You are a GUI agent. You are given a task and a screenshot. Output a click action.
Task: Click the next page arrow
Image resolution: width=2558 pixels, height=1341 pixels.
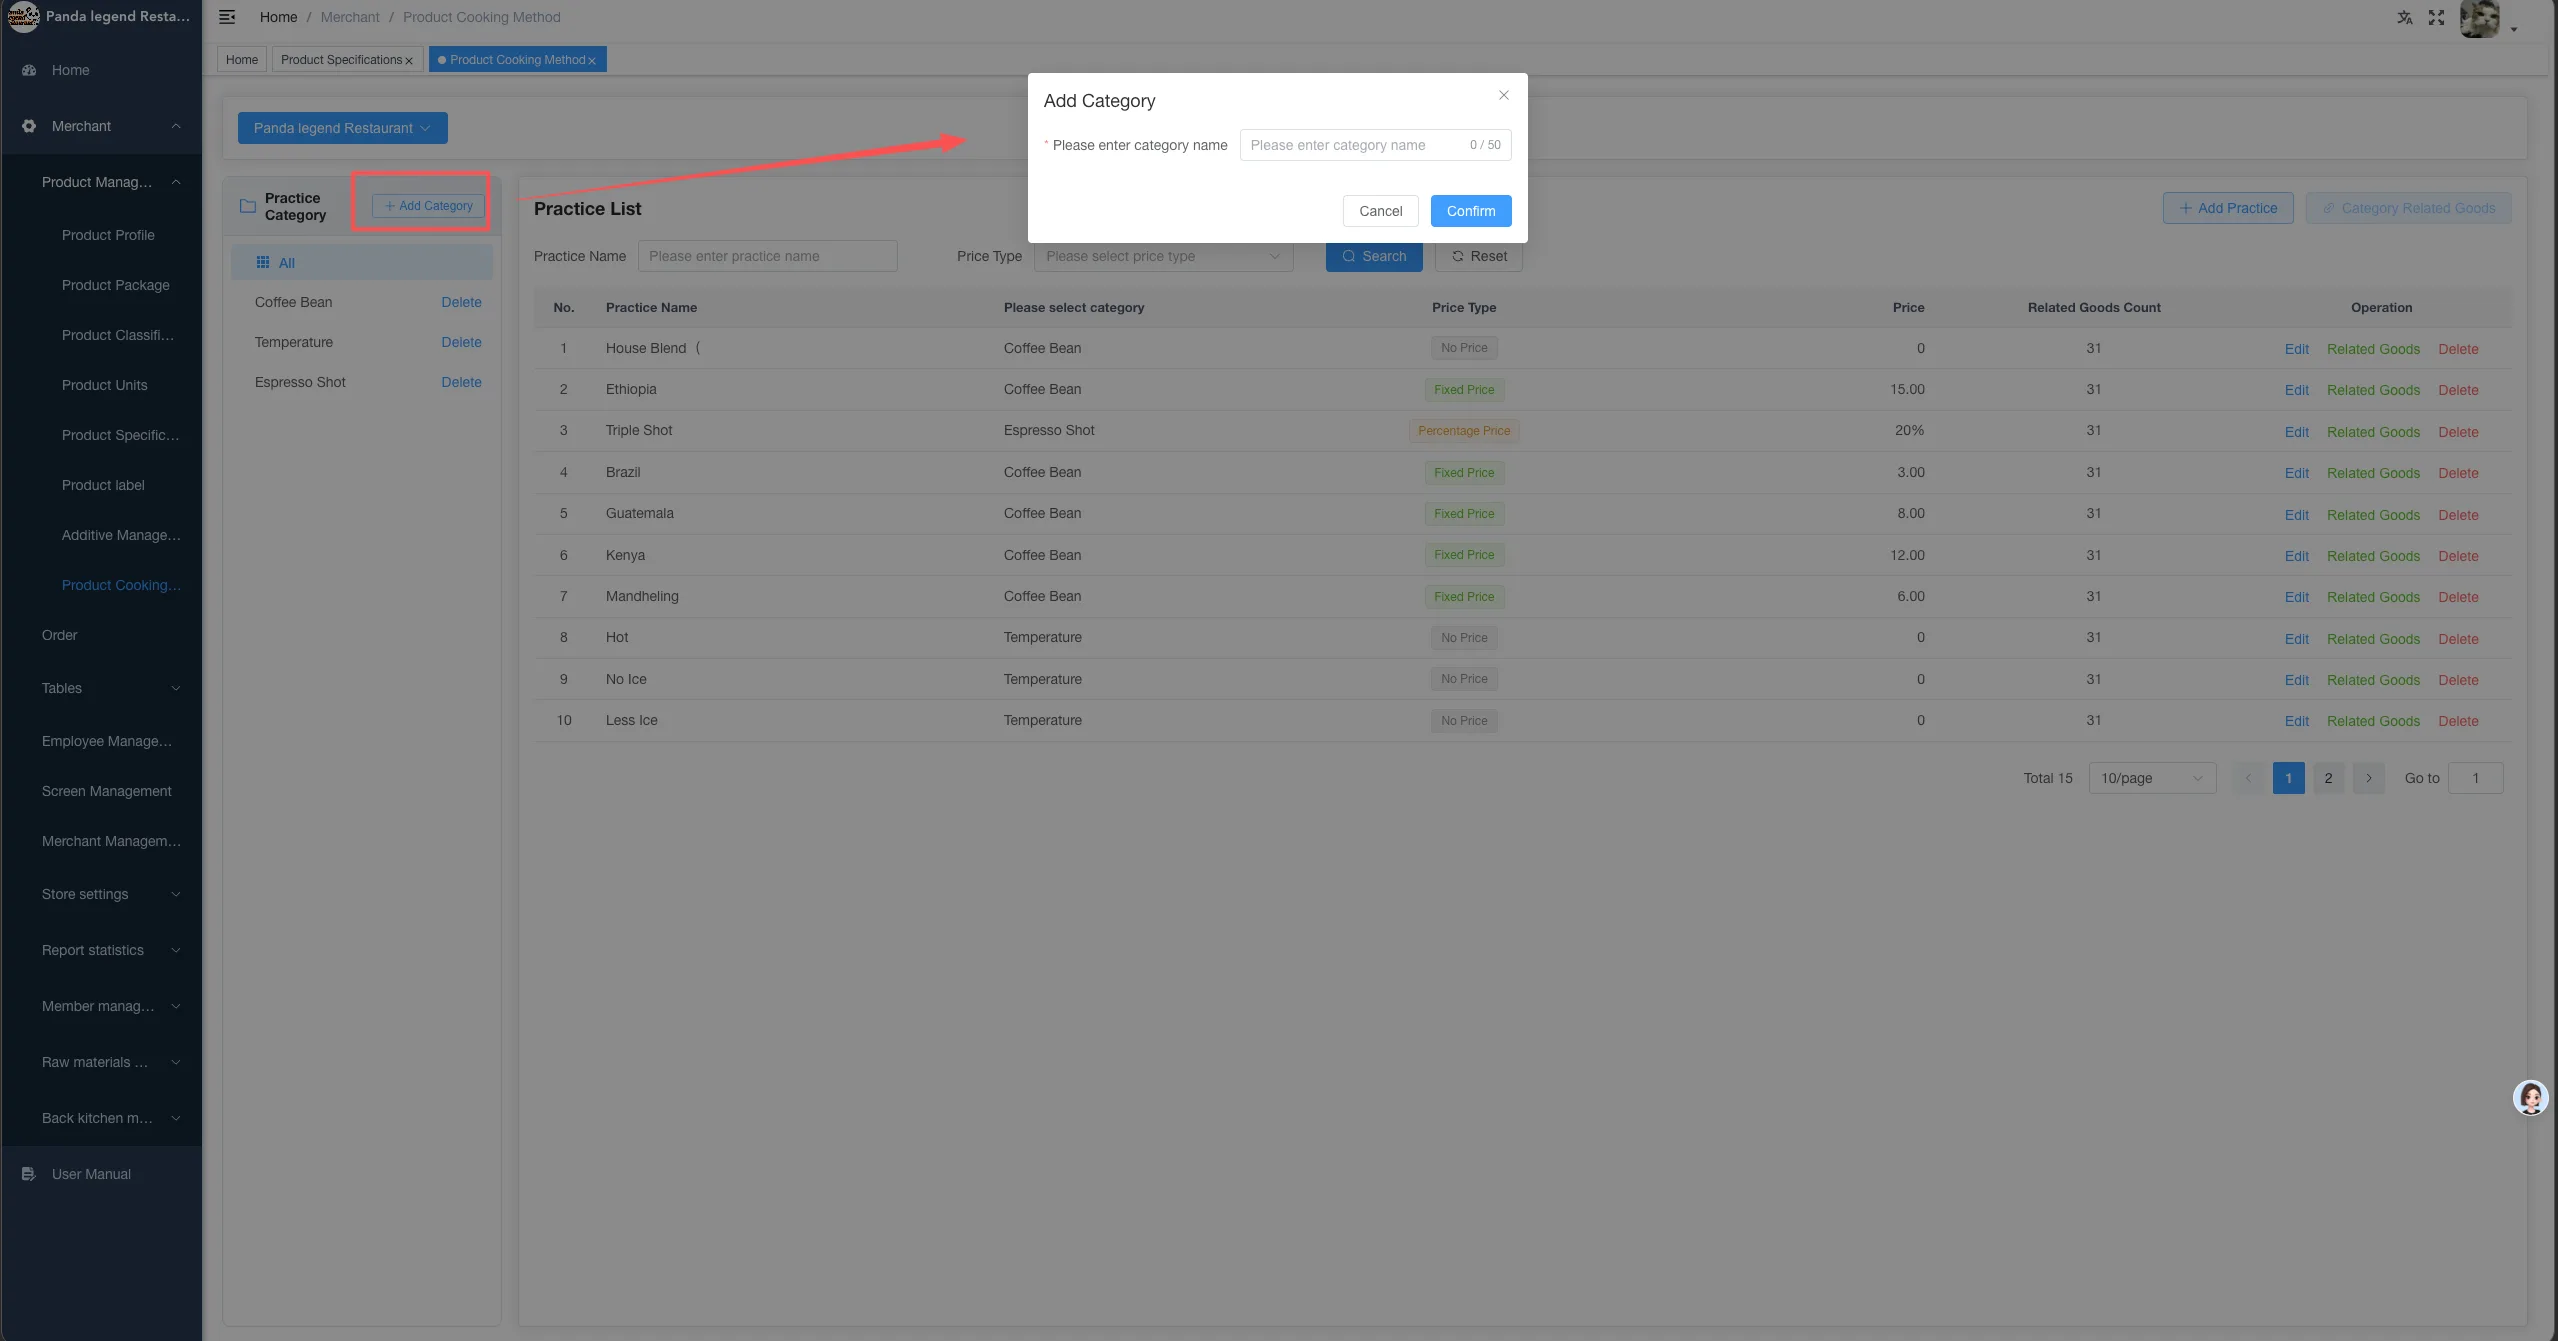[x=2368, y=778]
